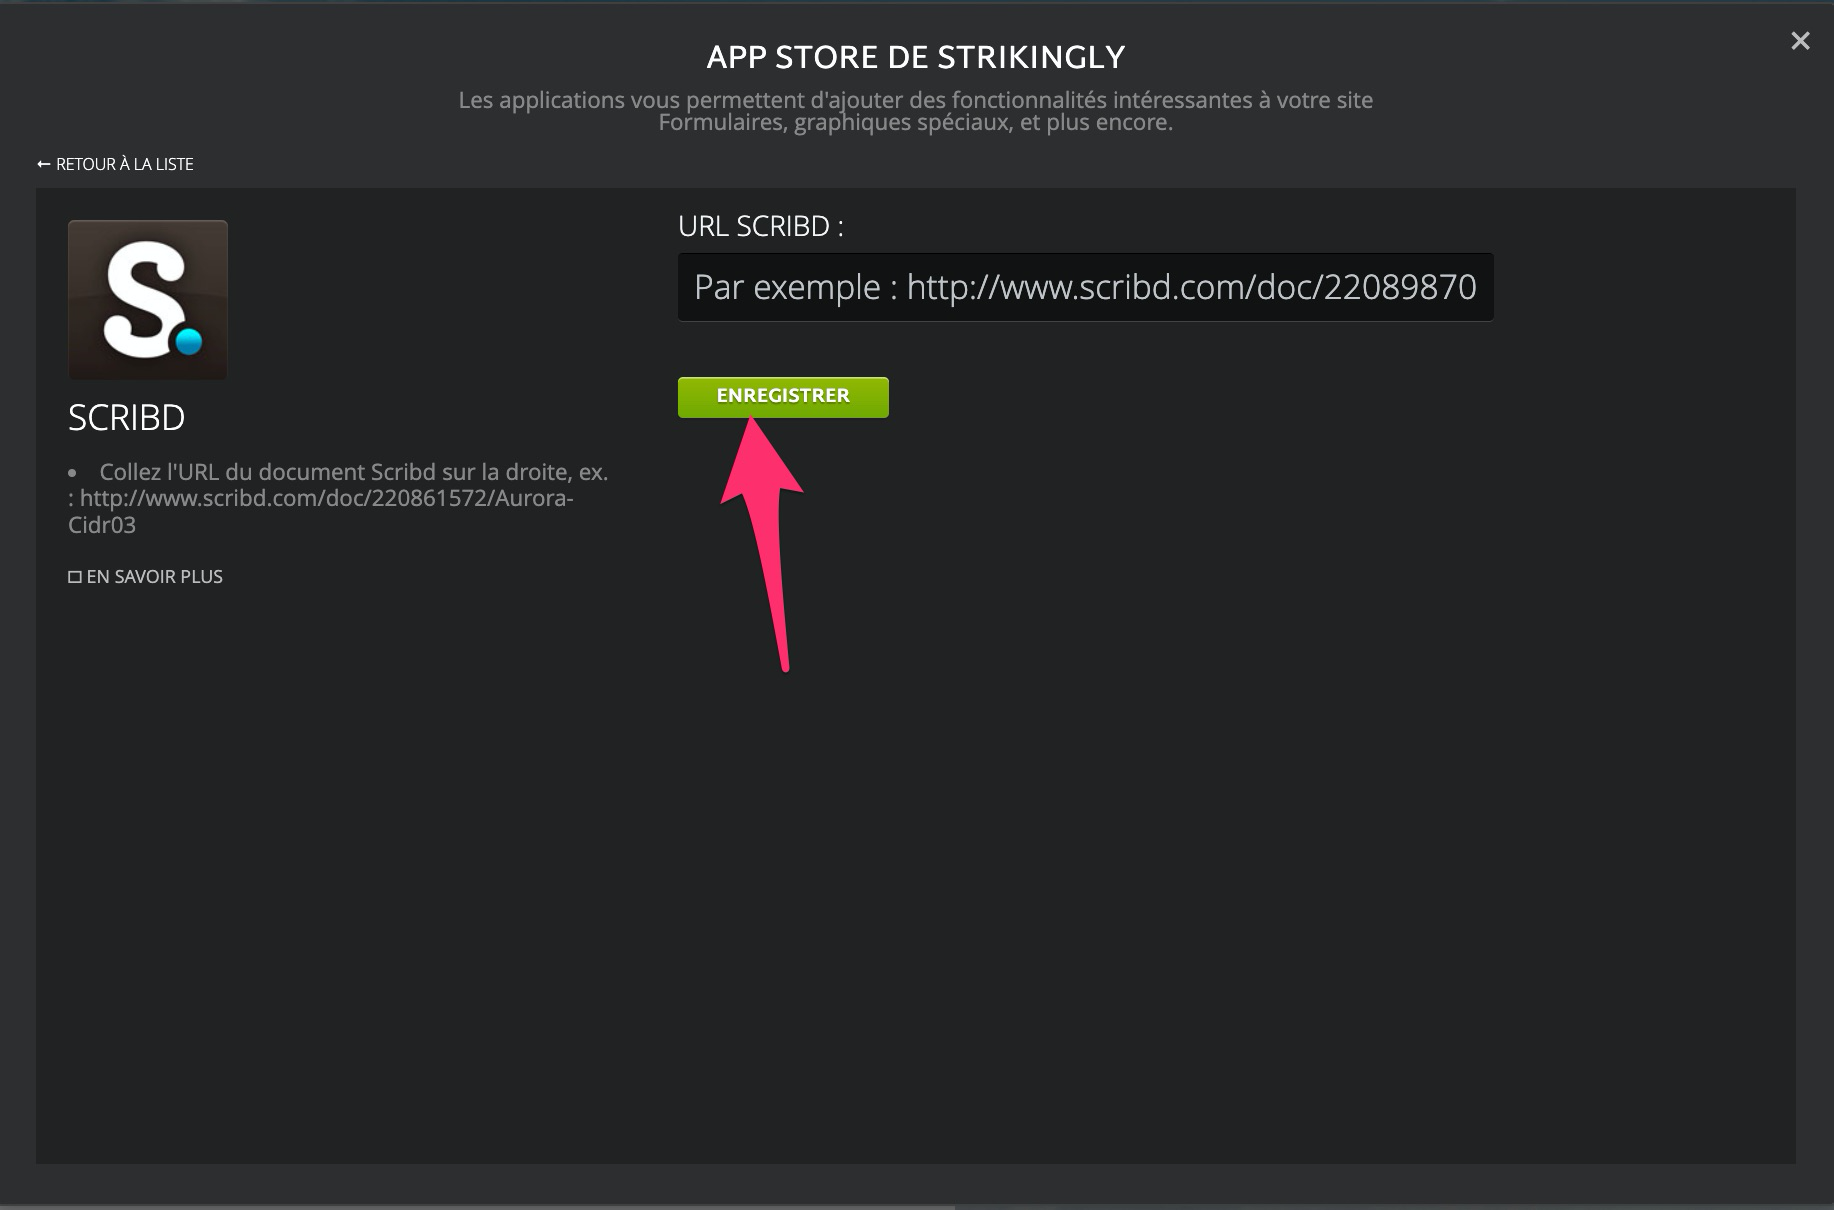
Task: Click the applications description subtitle
Action: (916, 111)
